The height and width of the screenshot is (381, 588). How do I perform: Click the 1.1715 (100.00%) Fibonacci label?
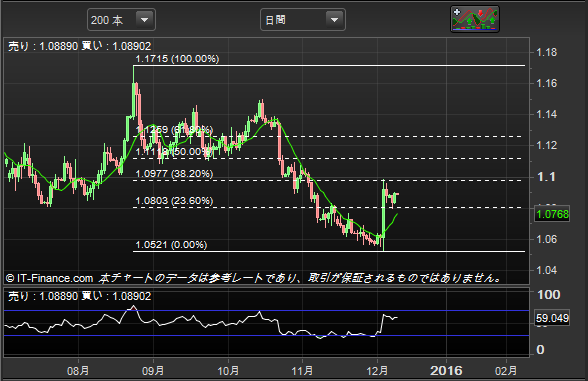coord(177,59)
